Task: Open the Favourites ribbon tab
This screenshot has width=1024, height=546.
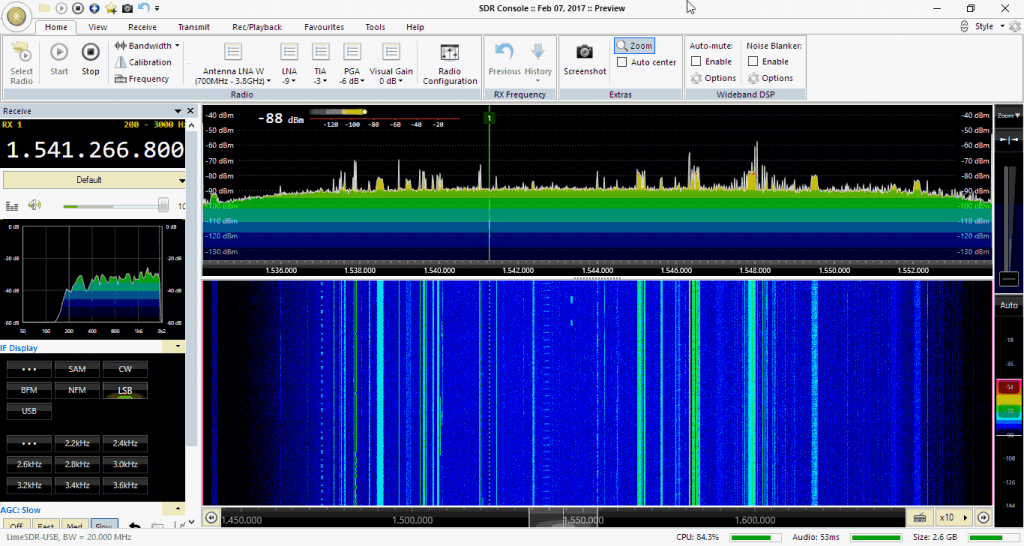Action: pos(323,27)
